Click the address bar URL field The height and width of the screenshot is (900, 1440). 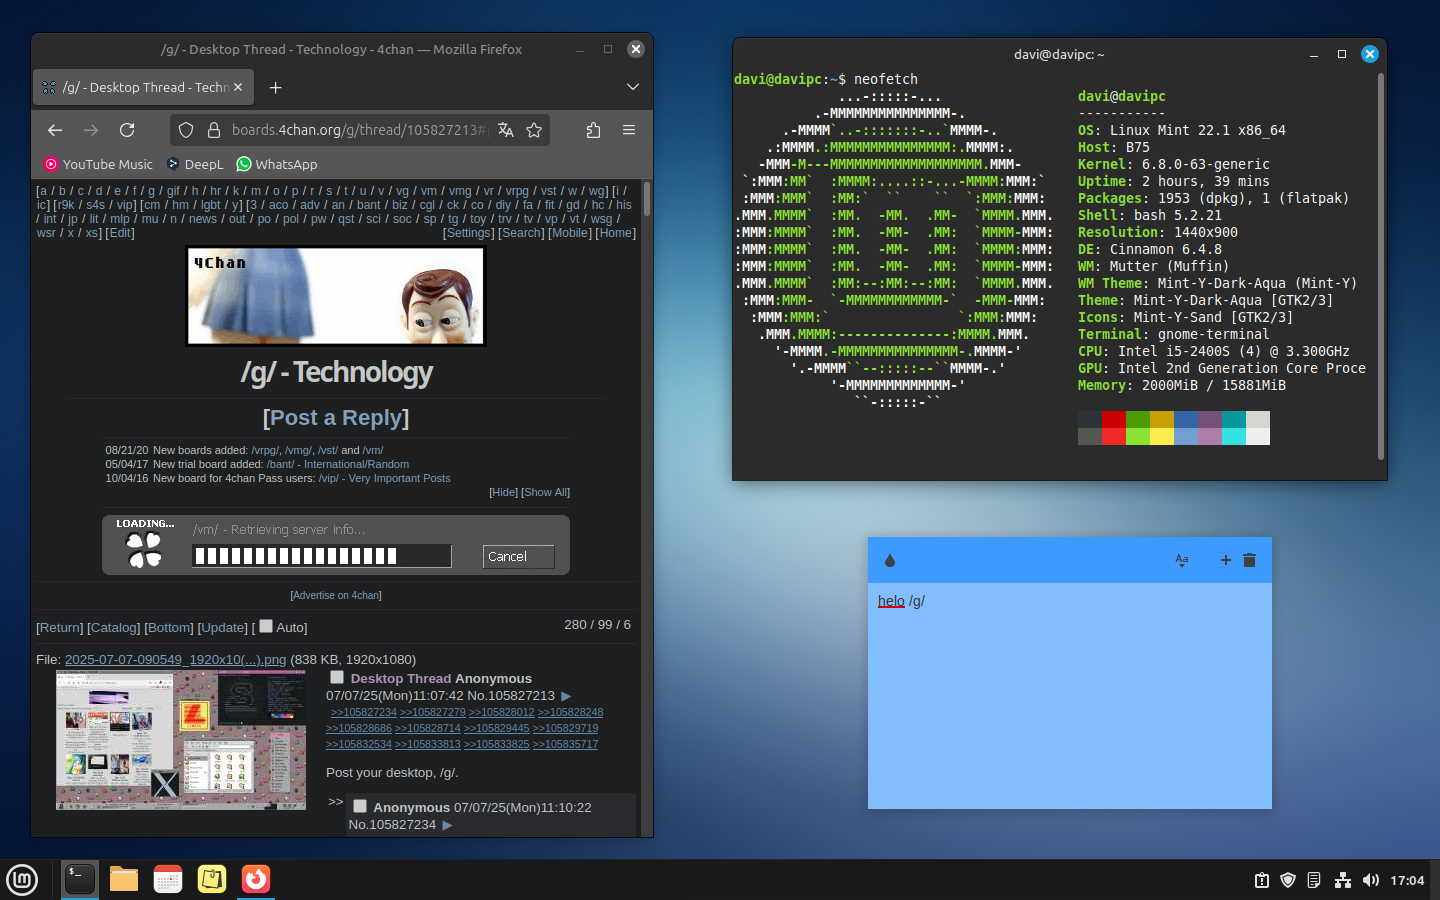(359, 130)
